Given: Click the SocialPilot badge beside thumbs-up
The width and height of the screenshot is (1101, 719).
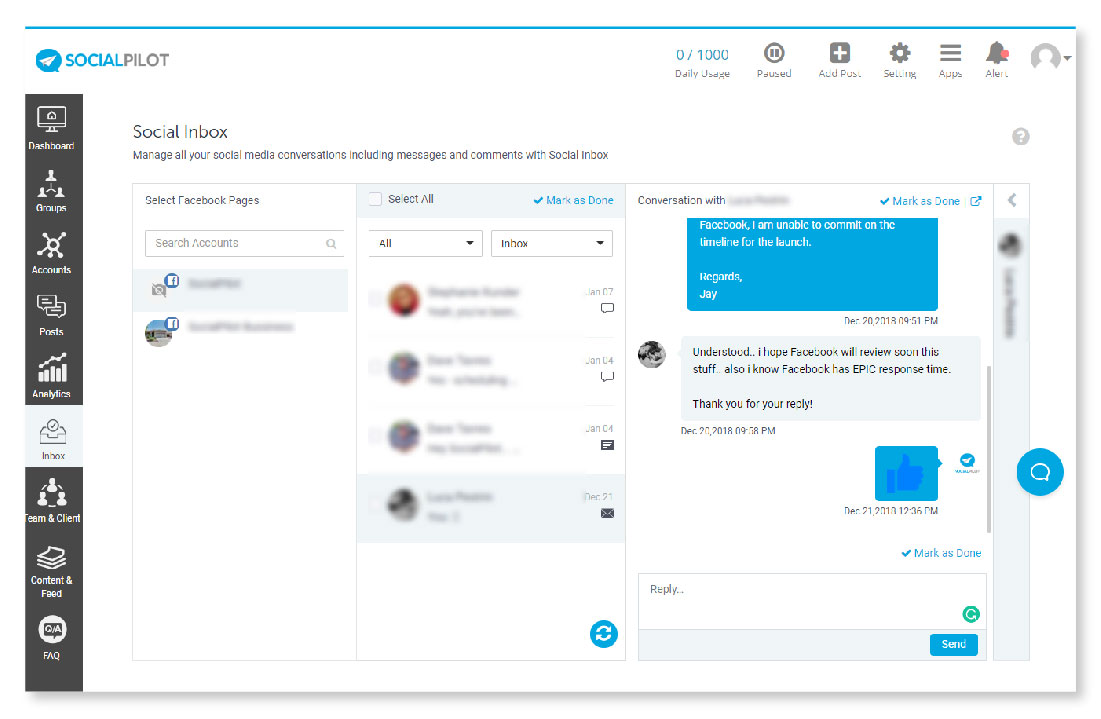Looking at the screenshot, I should point(967,462).
